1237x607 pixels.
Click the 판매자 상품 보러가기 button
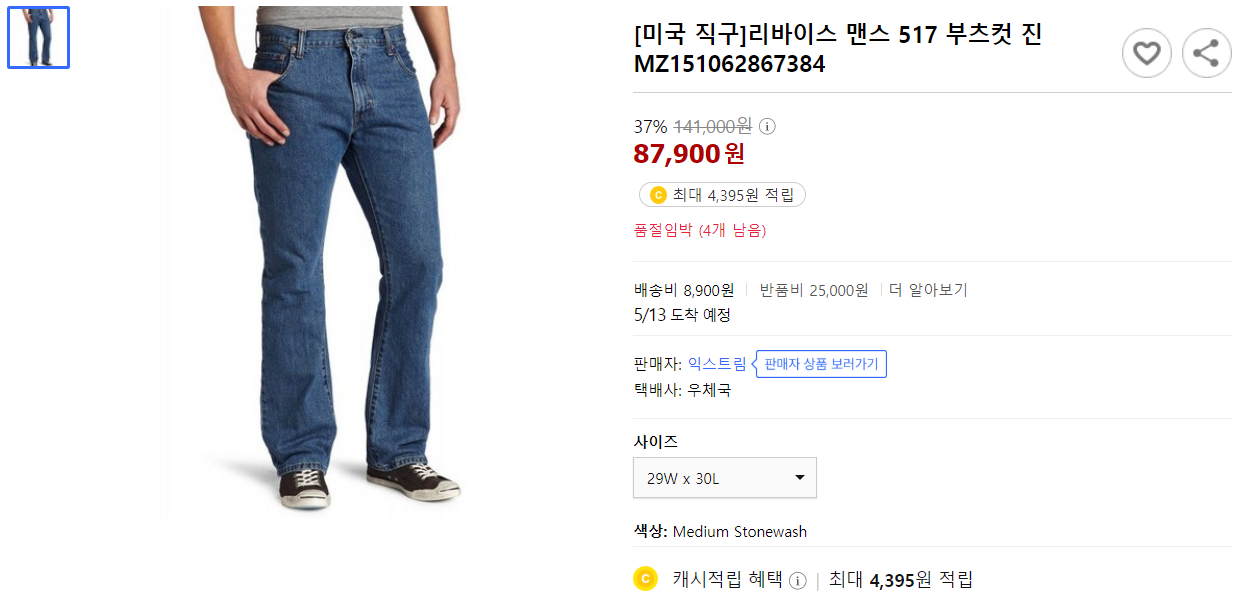tap(820, 363)
